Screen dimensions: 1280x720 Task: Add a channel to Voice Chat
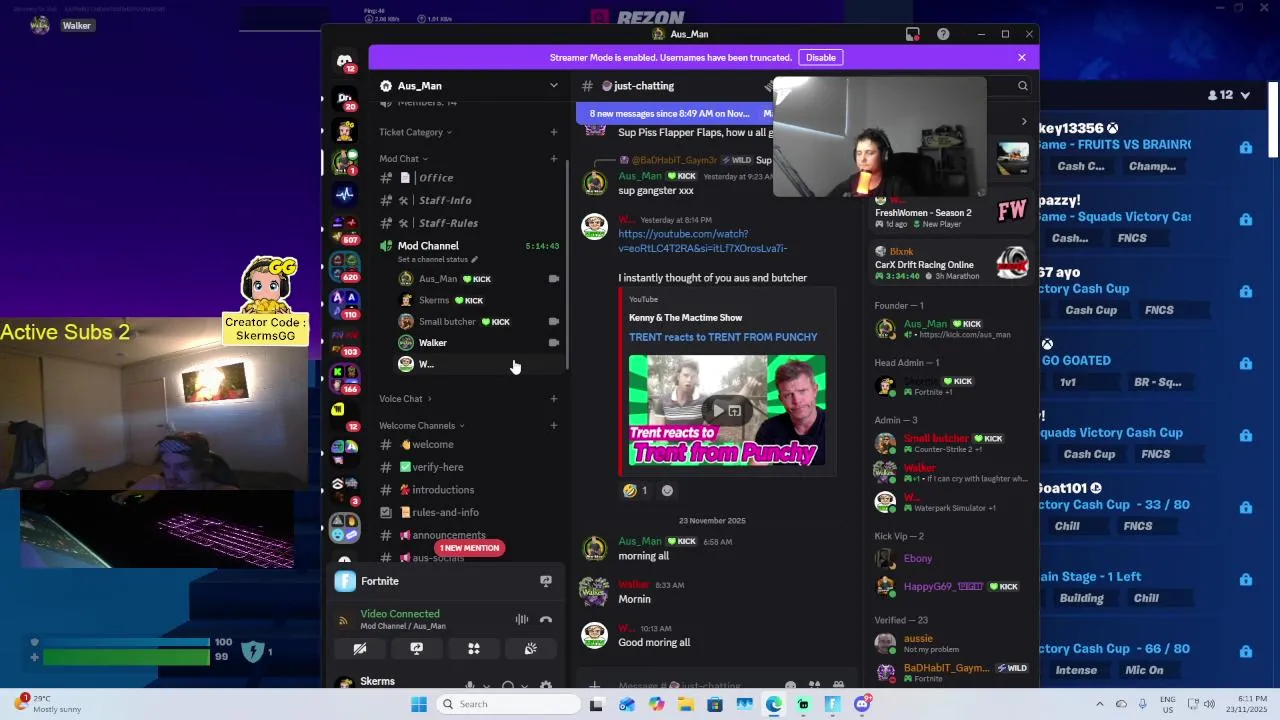tap(553, 399)
